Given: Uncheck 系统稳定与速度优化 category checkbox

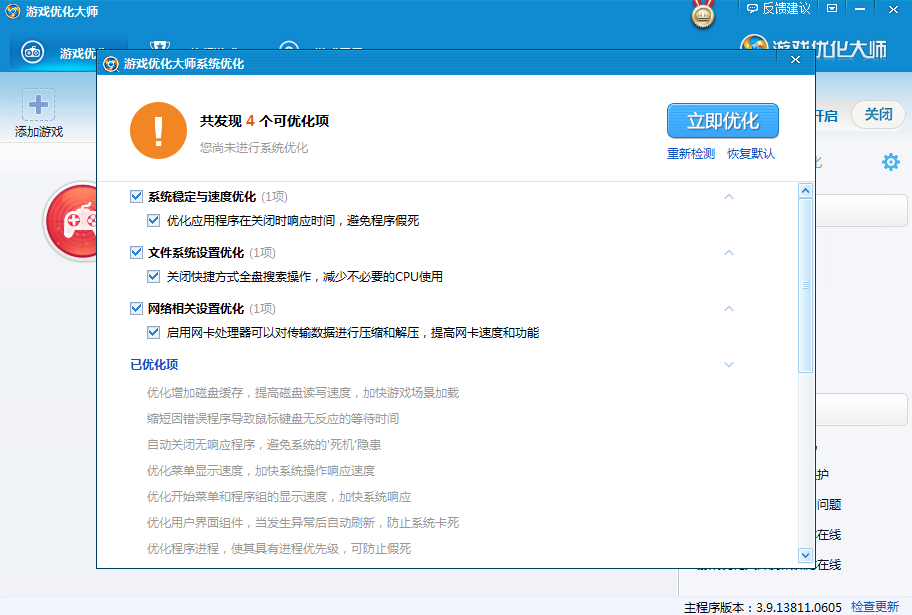Looking at the screenshot, I should pyautogui.click(x=137, y=197).
